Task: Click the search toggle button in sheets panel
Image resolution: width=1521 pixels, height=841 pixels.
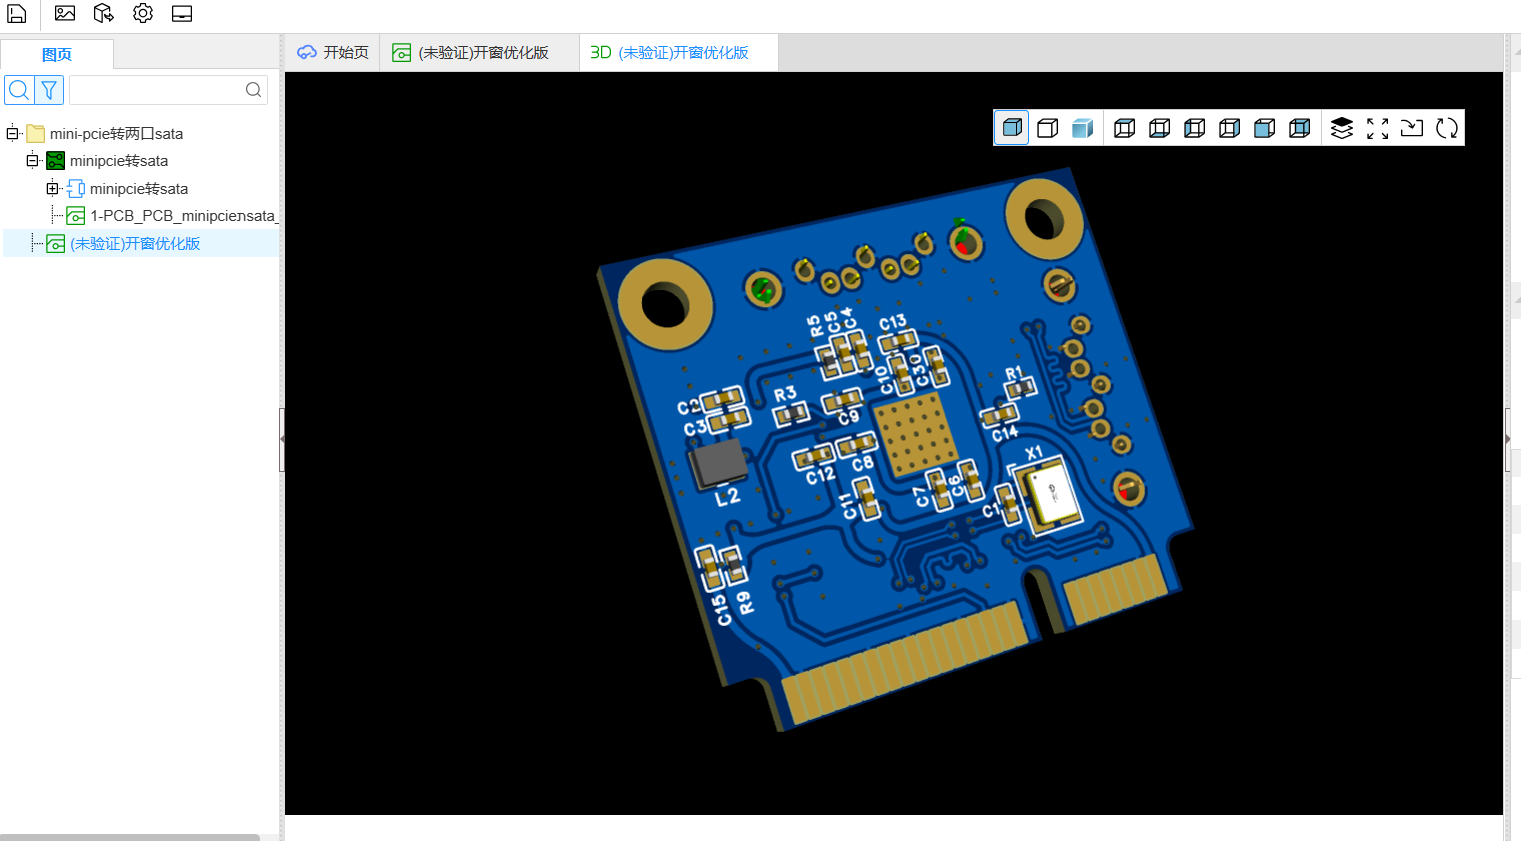Action: (x=19, y=90)
